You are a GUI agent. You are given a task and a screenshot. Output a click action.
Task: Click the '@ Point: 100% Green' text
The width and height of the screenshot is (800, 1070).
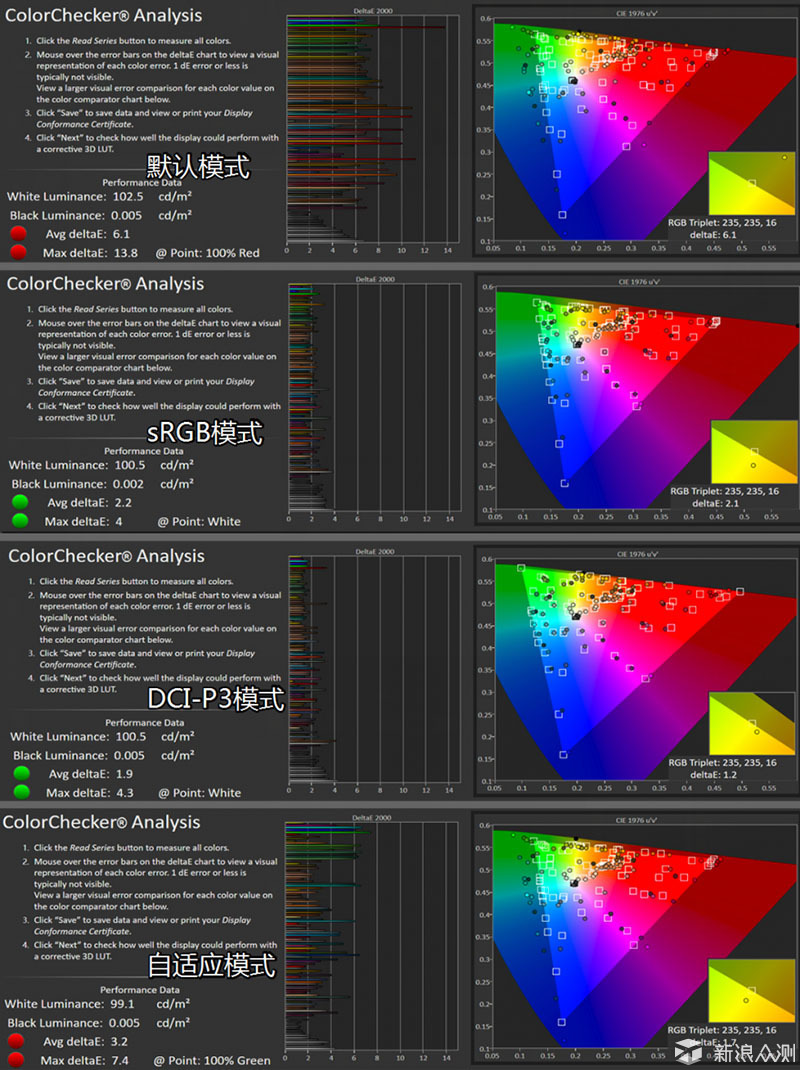click(x=212, y=1060)
